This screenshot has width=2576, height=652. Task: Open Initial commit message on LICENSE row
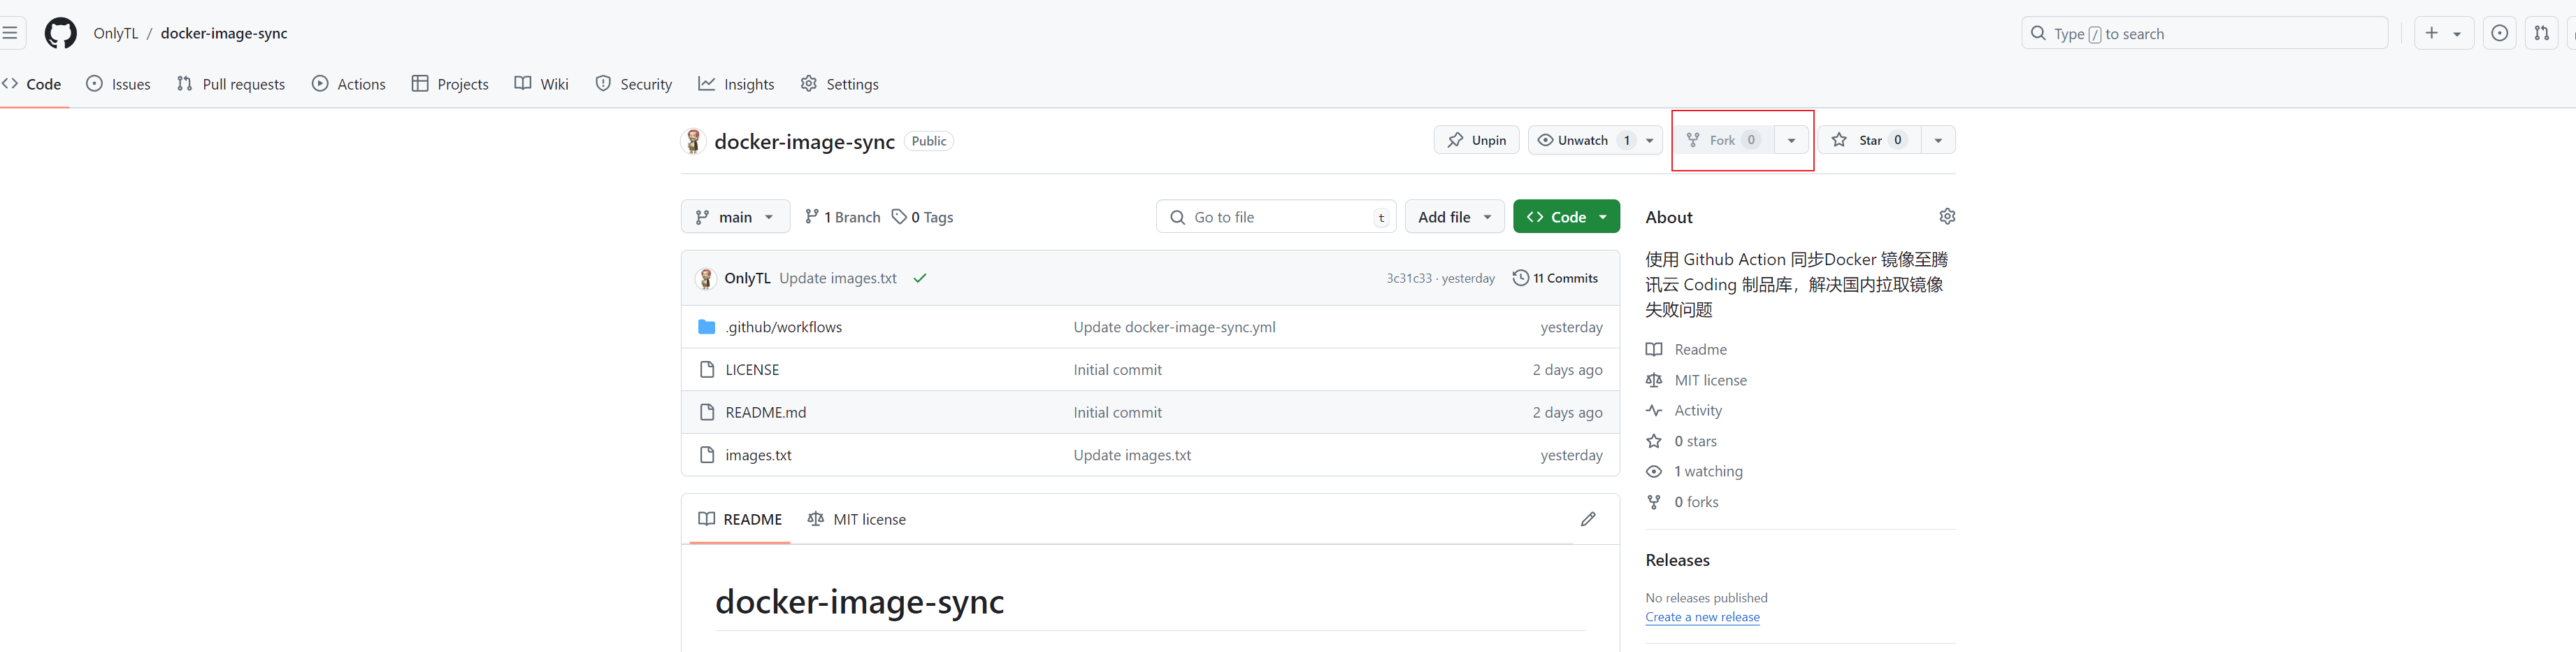pos(1117,370)
